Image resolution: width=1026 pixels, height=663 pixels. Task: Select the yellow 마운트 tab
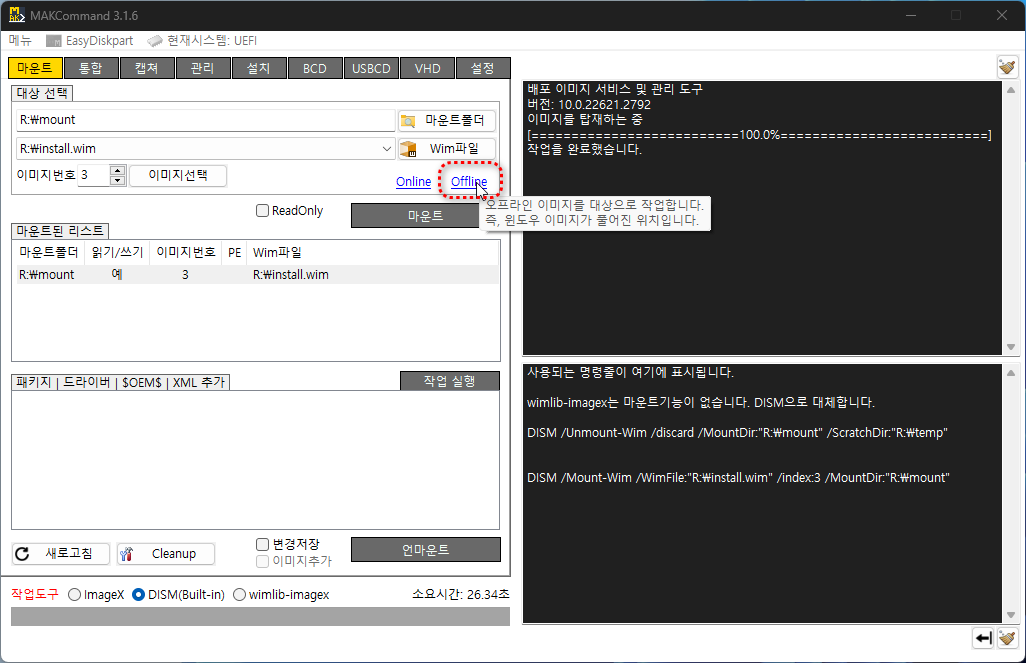35,68
